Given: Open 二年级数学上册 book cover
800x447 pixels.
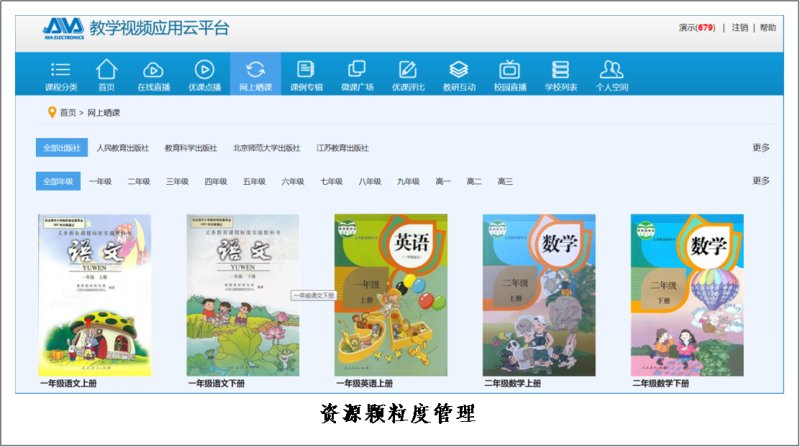Looking at the screenshot, I should click(539, 295).
